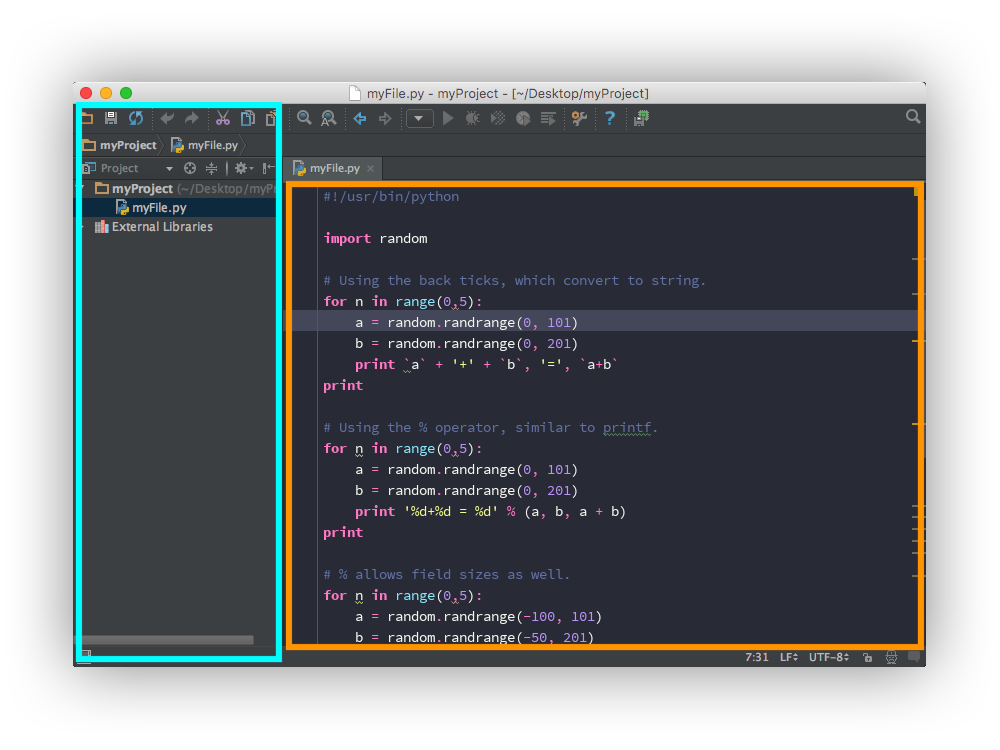Toggle read-only lock in status bar
Screen dimensions: 1000x750
(868, 657)
